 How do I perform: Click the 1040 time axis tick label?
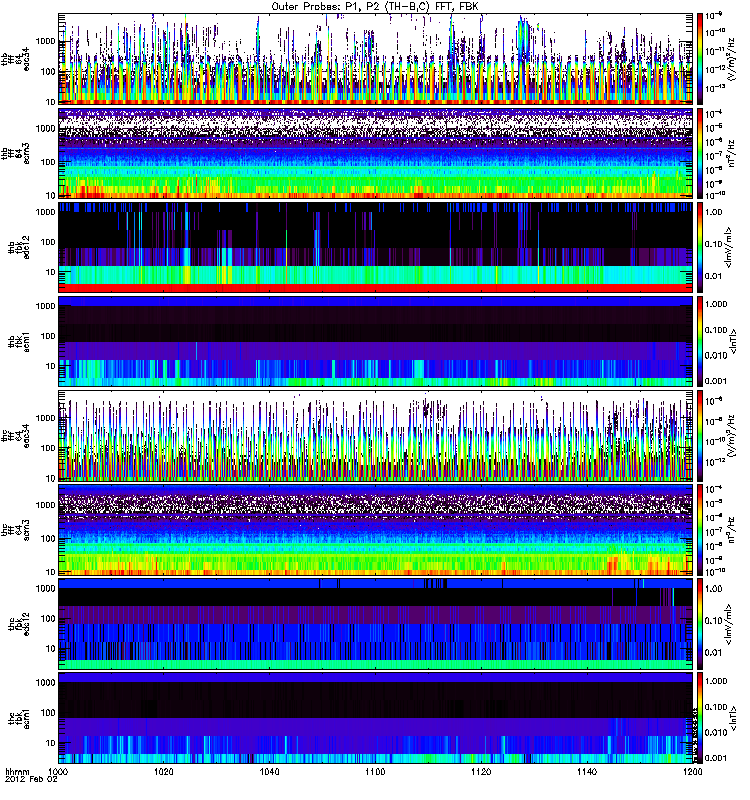(x=269, y=771)
